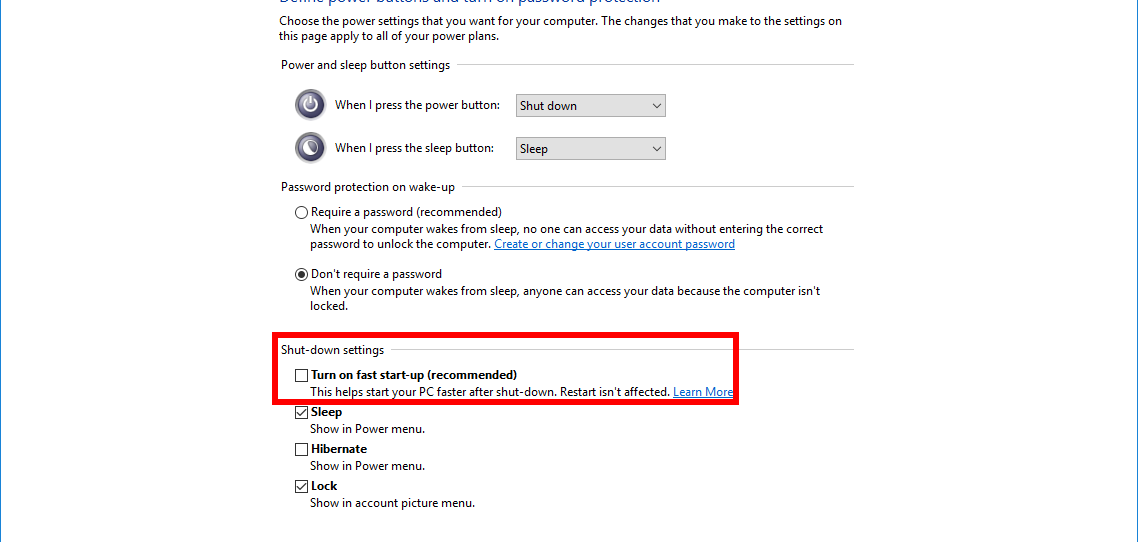
Task: Open the power button action dropdown
Action: pyautogui.click(x=590, y=105)
